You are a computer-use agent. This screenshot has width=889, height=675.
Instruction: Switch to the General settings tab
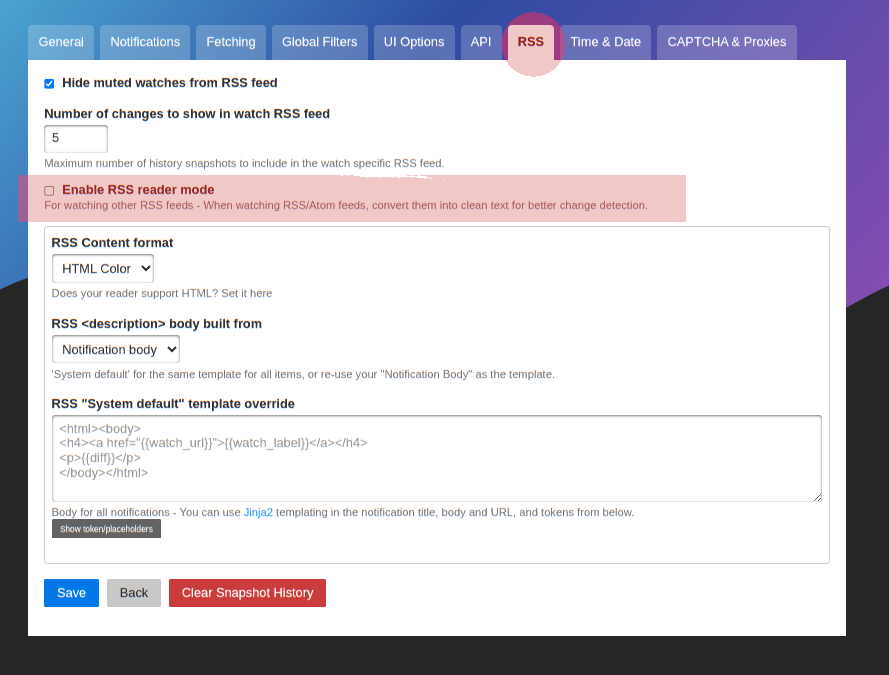coord(61,41)
